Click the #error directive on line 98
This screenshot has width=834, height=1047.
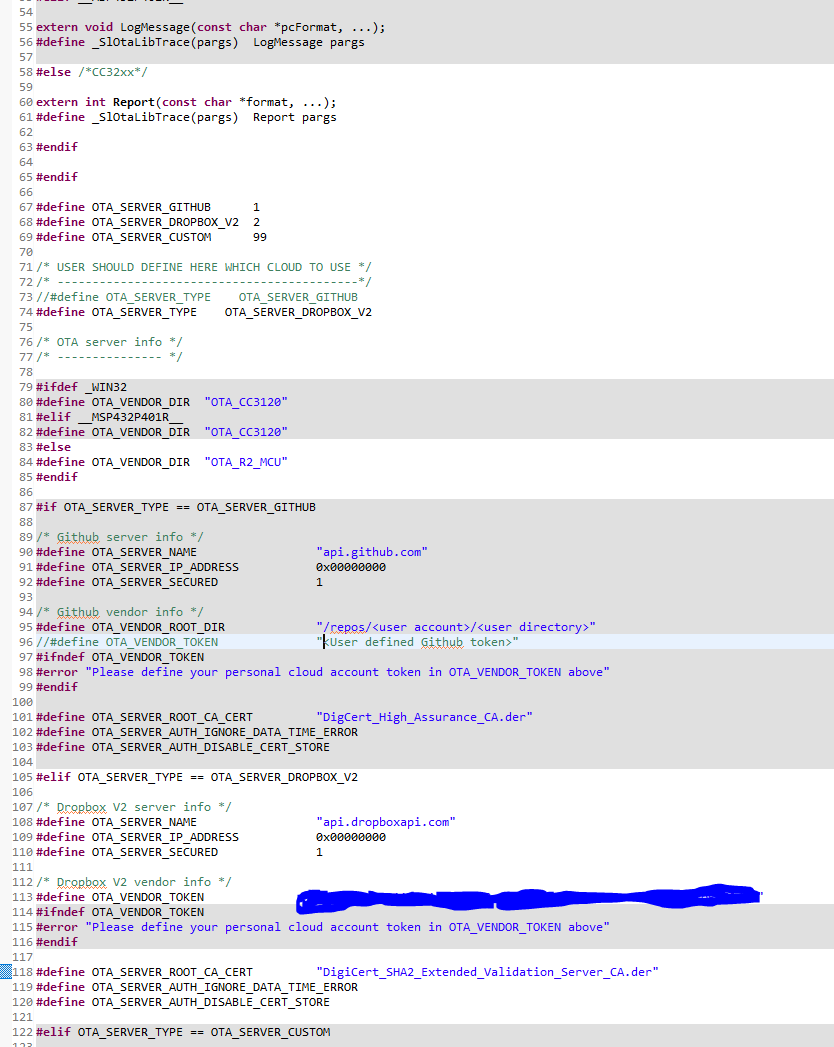[57, 672]
